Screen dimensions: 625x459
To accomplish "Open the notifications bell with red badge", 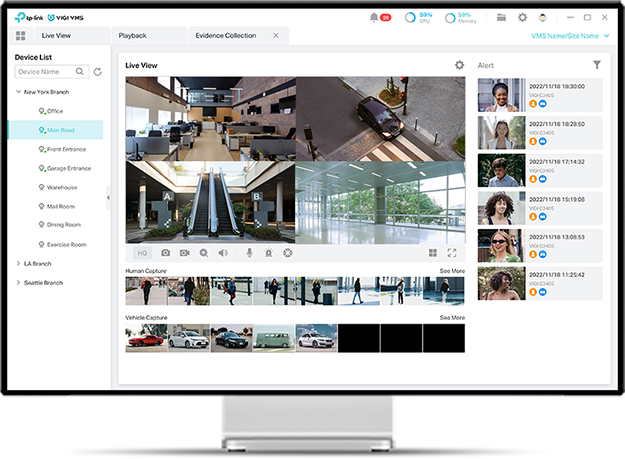I will tap(374, 17).
